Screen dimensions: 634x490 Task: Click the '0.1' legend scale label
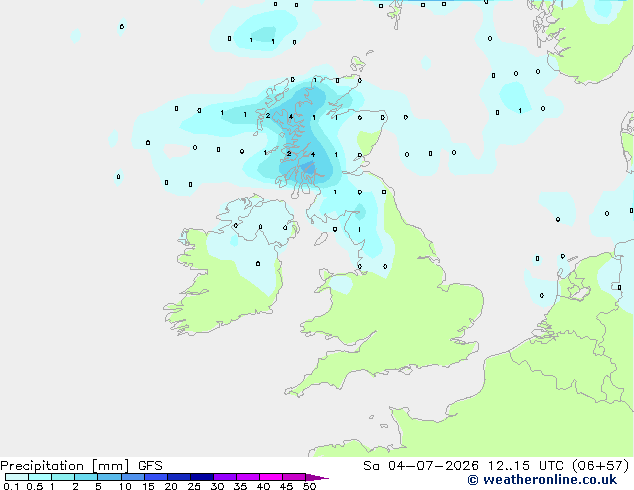11,486
